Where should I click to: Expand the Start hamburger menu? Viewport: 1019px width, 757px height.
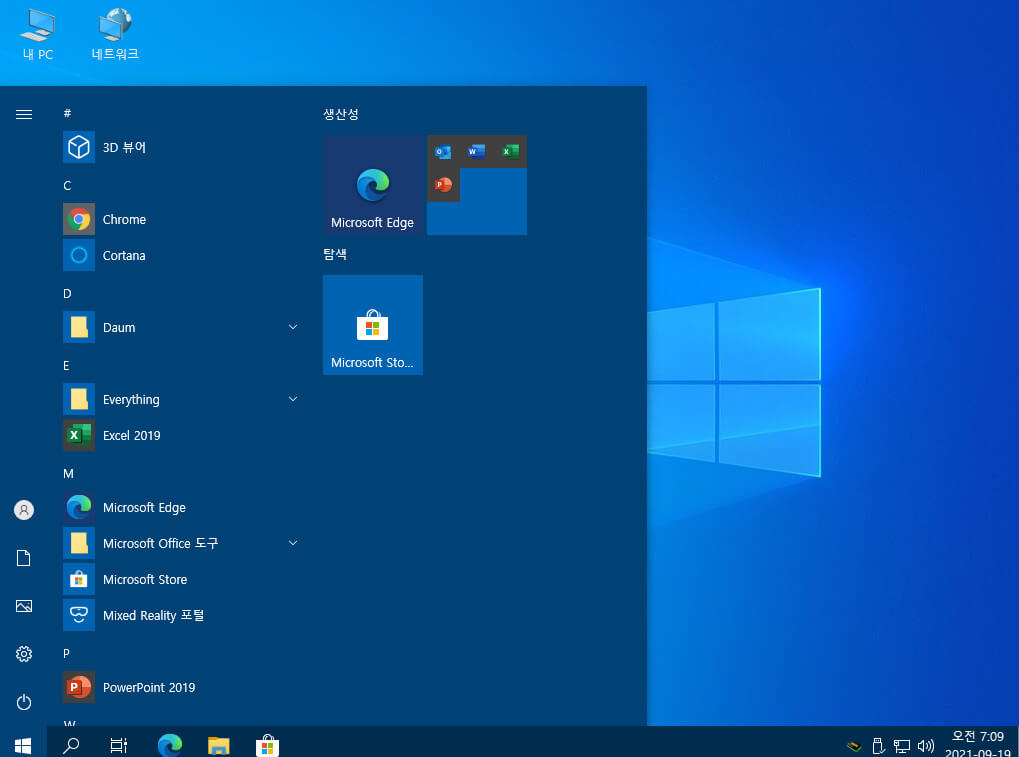coord(24,114)
